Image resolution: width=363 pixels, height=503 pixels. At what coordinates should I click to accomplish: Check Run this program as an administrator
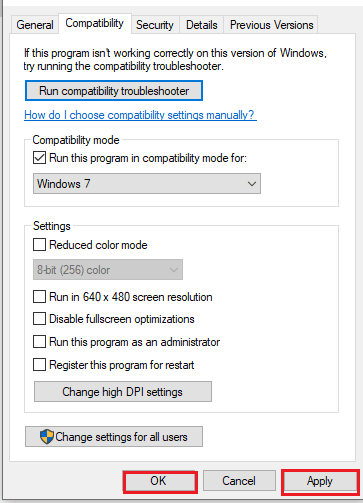pos(39,342)
